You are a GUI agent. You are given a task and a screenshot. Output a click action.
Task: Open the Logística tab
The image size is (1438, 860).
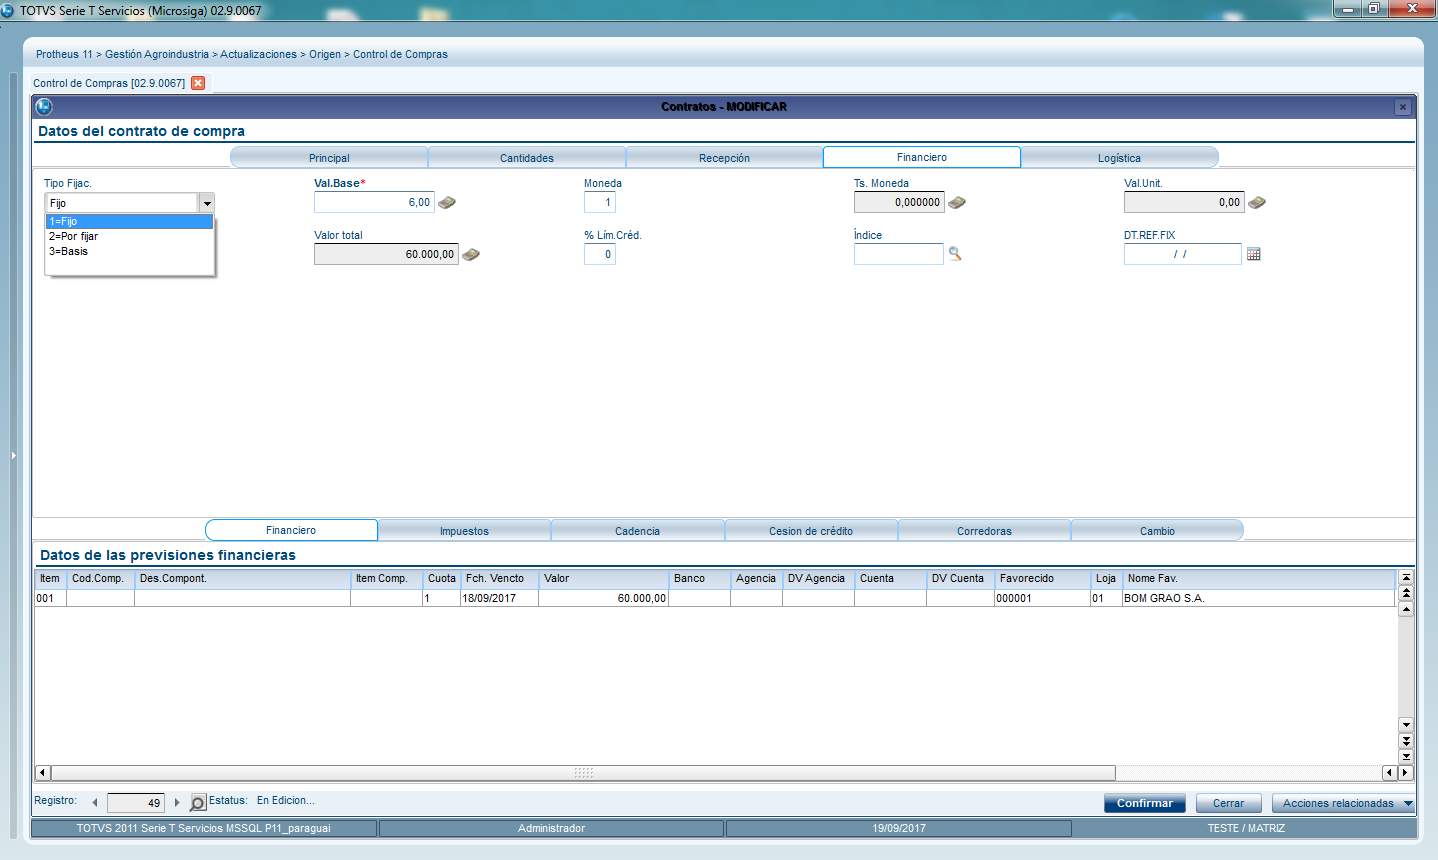click(1119, 158)
